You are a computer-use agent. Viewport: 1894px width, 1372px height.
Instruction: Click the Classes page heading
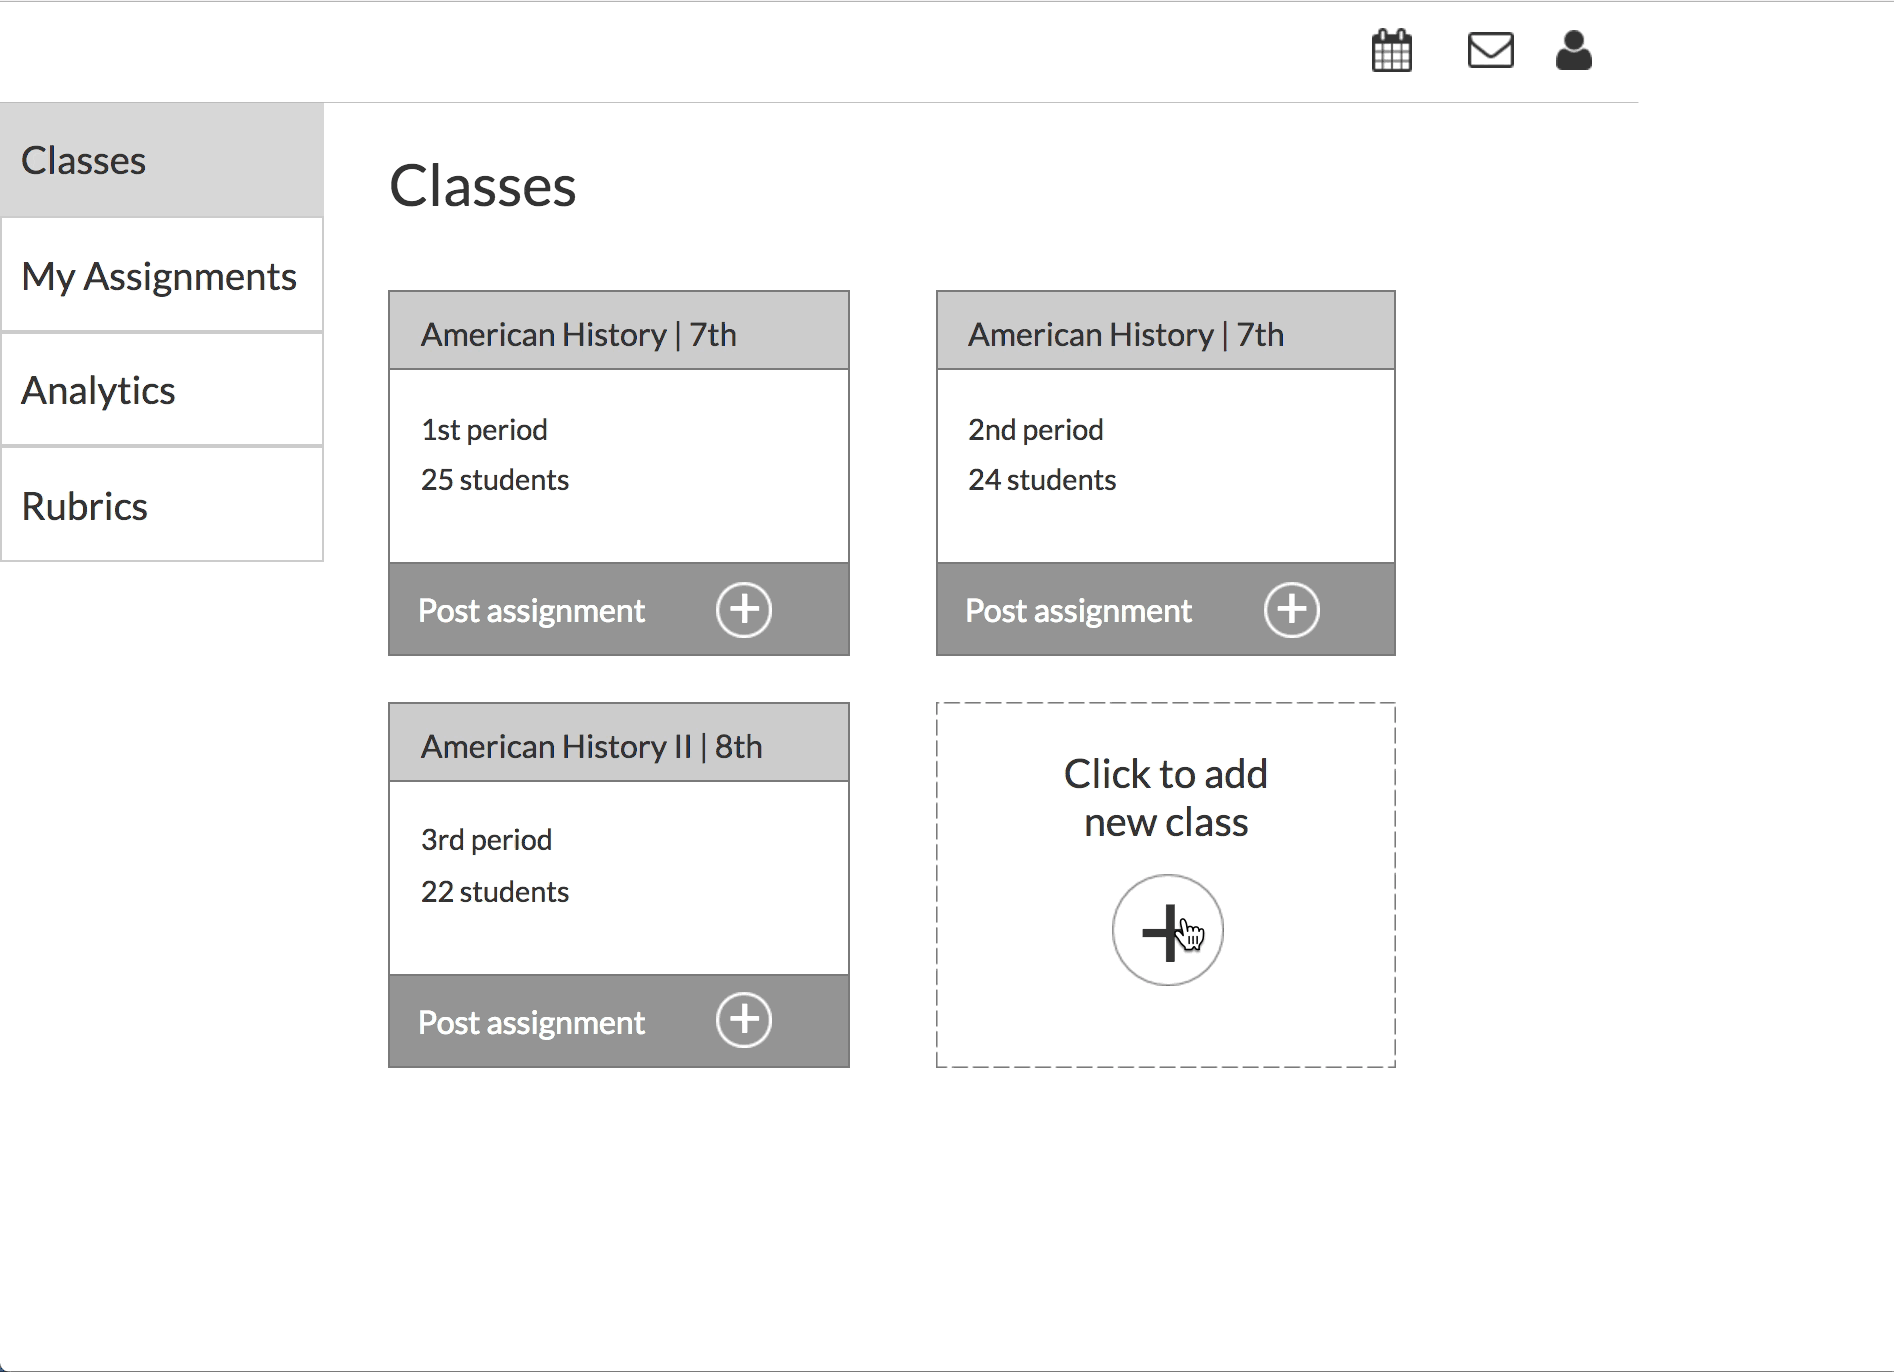tap(483, 185)
